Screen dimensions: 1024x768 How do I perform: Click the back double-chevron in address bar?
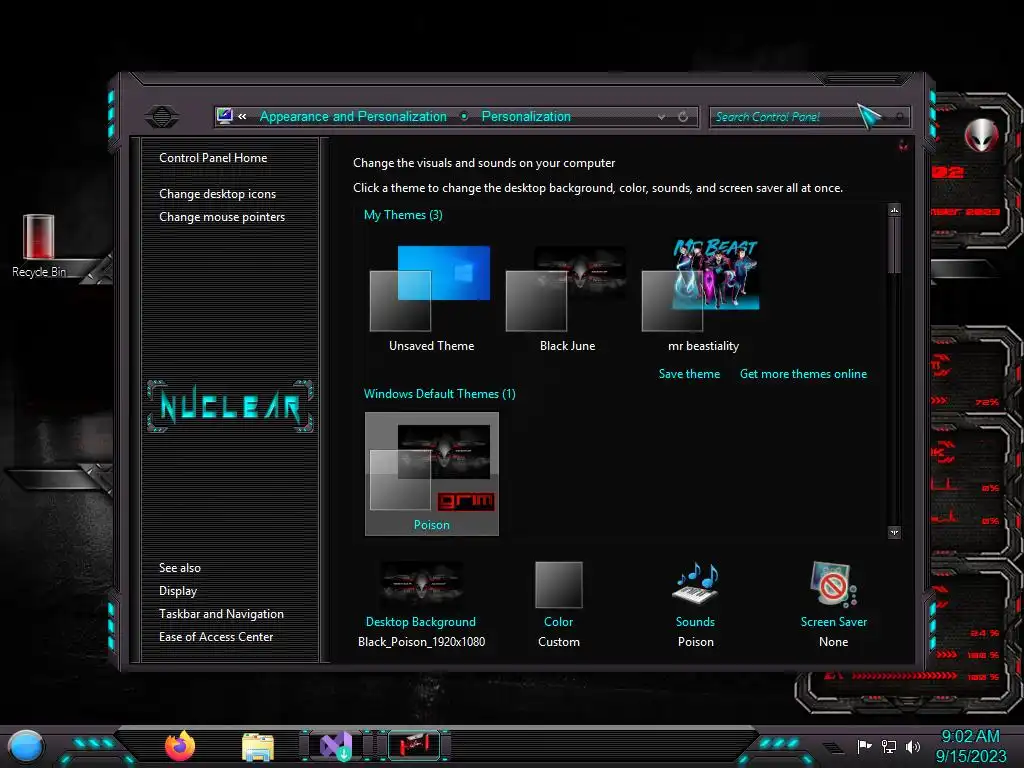[242, 116]
